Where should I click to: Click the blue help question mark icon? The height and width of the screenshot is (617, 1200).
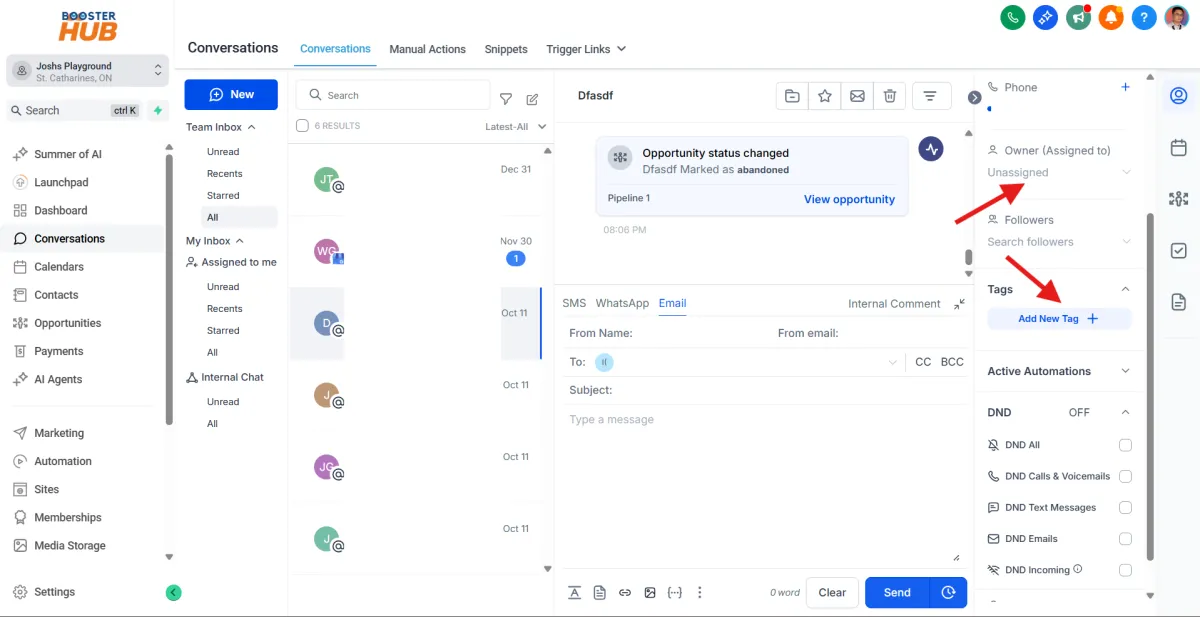pos(1144,17)
